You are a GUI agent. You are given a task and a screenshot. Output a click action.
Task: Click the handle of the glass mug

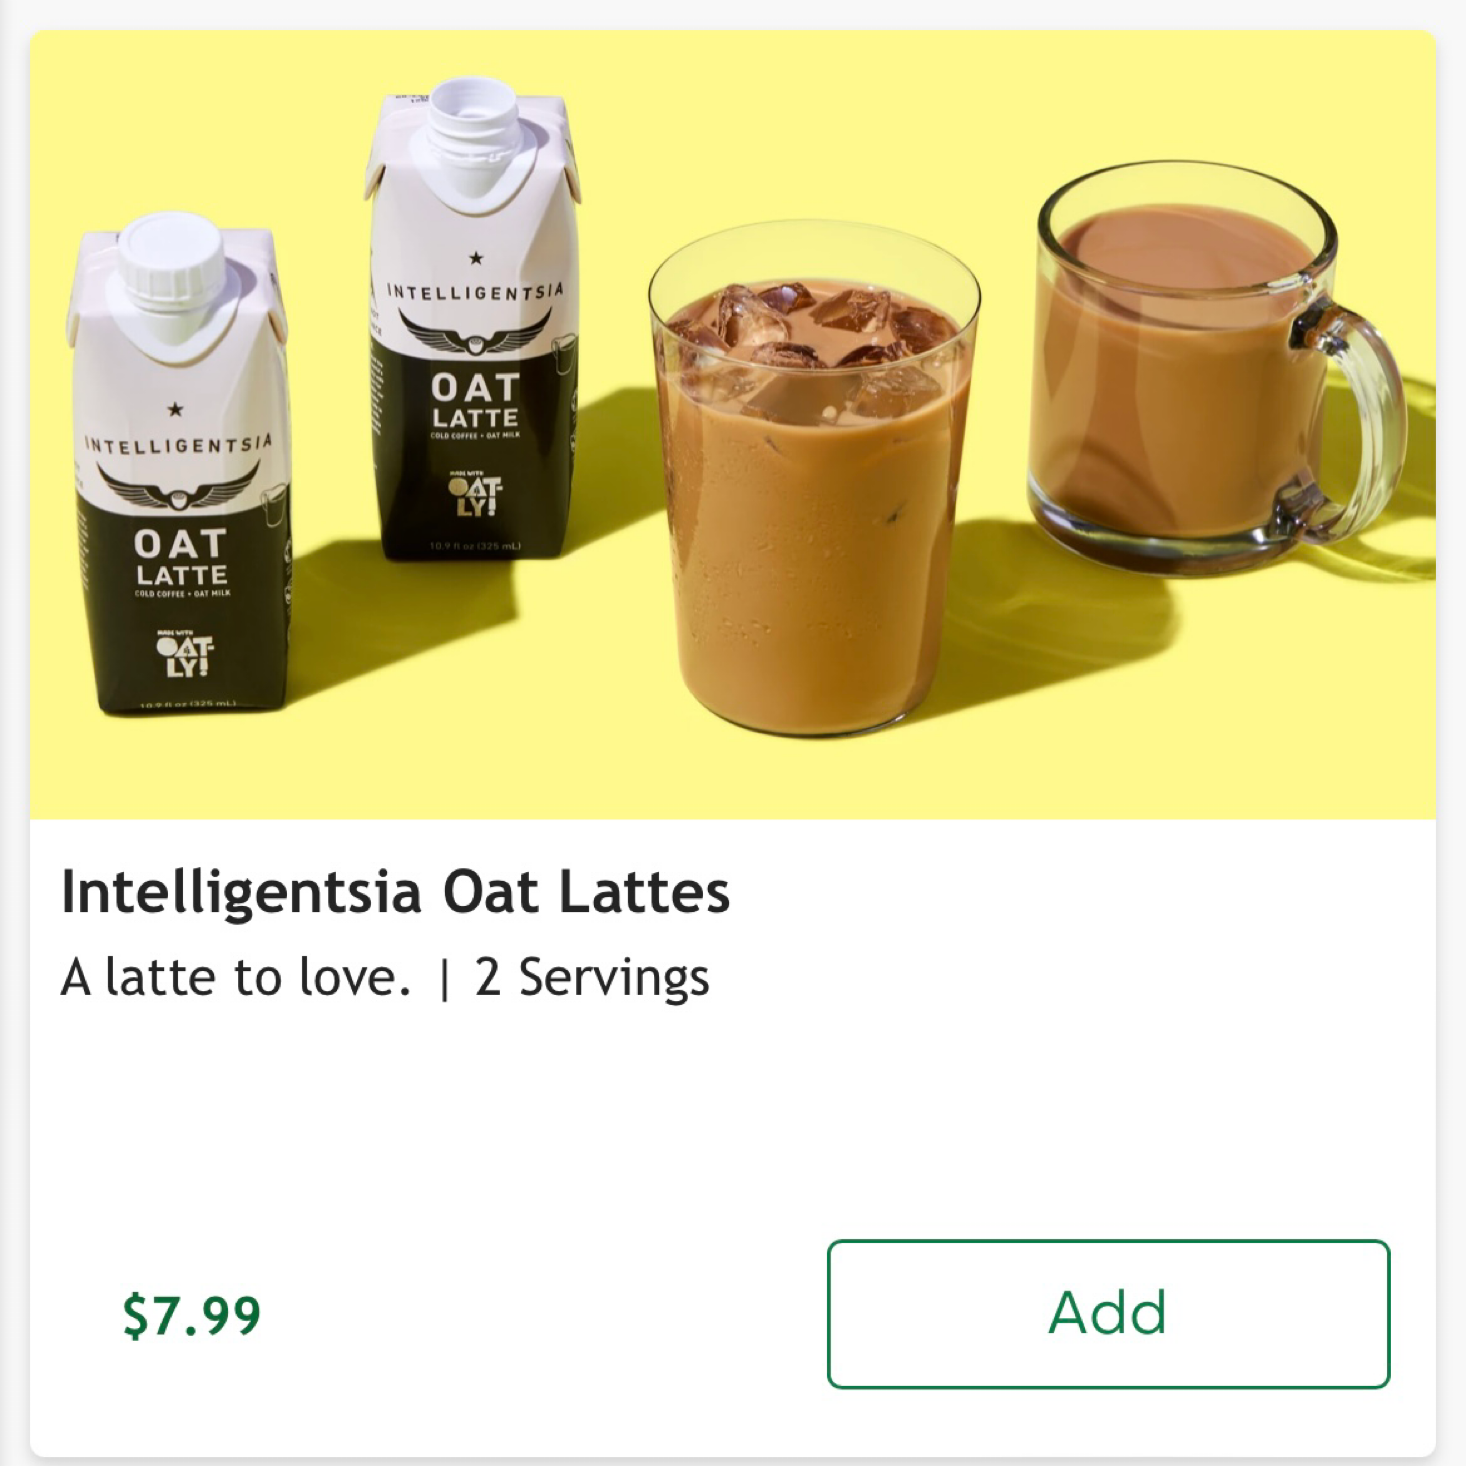coord(1355,420)
